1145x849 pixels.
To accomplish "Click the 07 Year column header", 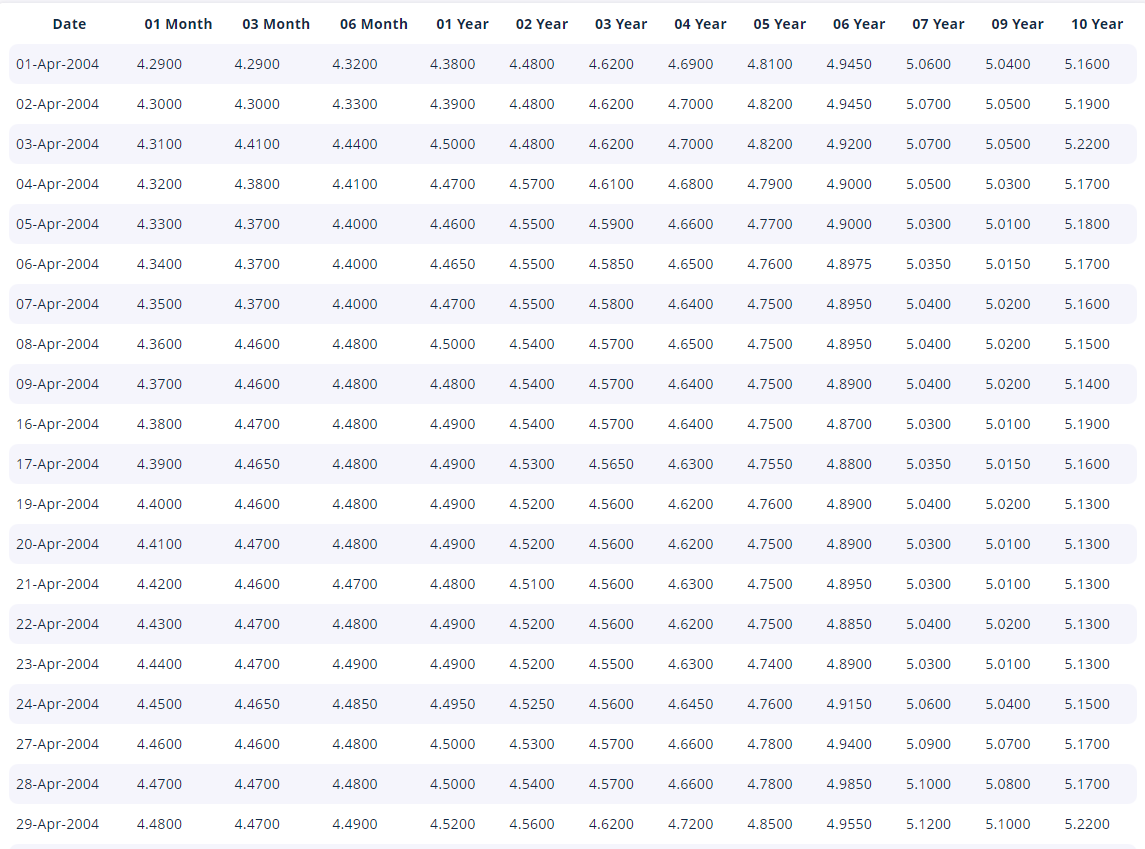I will pos(938,24).
